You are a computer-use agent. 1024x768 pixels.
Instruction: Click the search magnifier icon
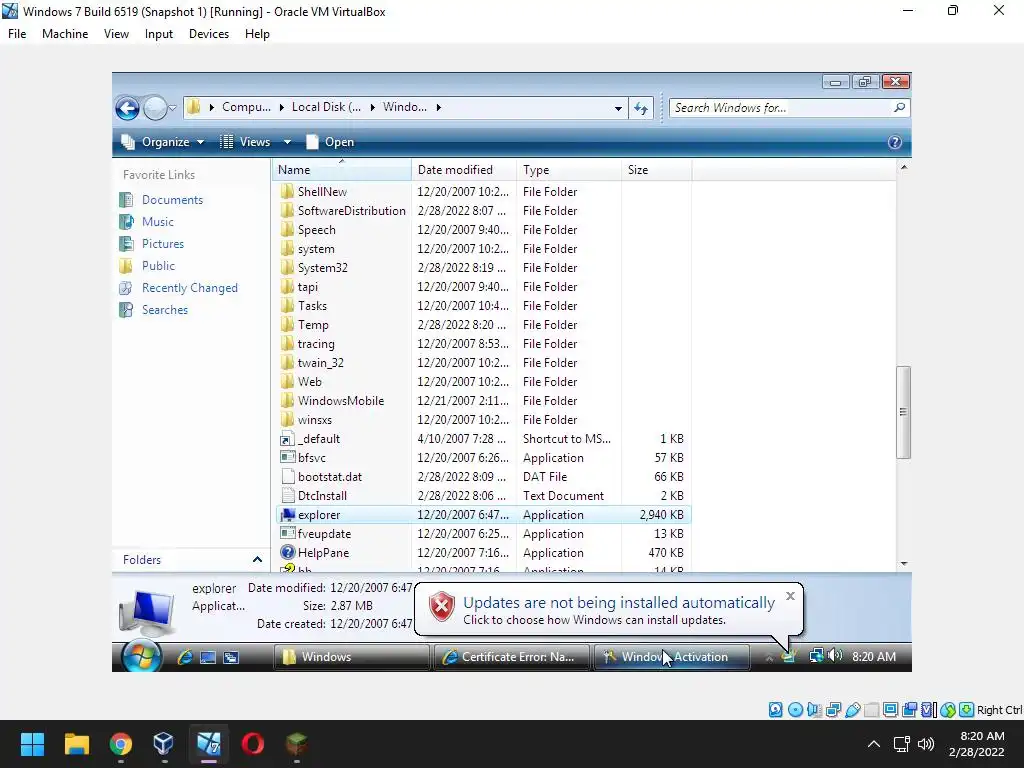pyautogui.click(x=899, y=108)
